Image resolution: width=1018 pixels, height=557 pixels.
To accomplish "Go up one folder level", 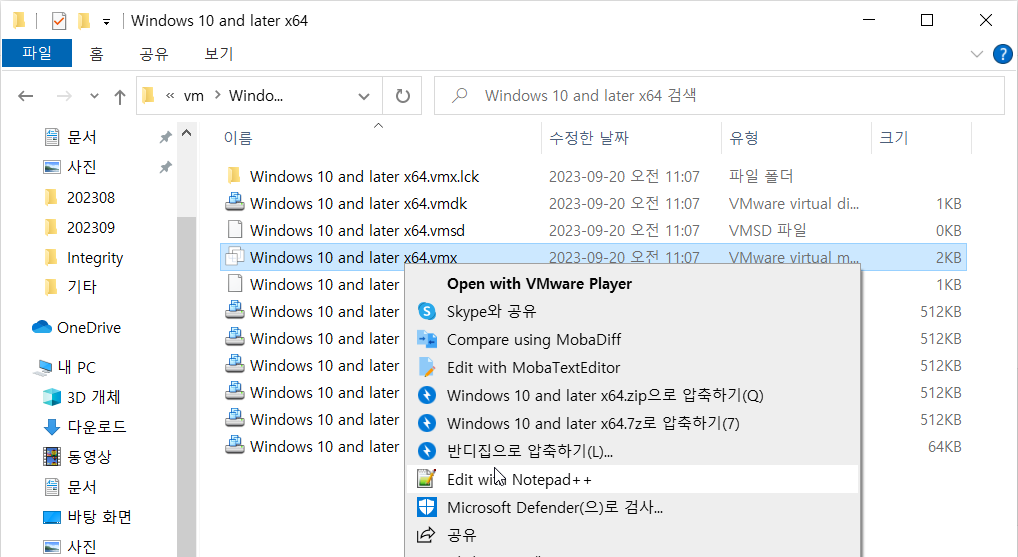I will [x=119, y=97].
